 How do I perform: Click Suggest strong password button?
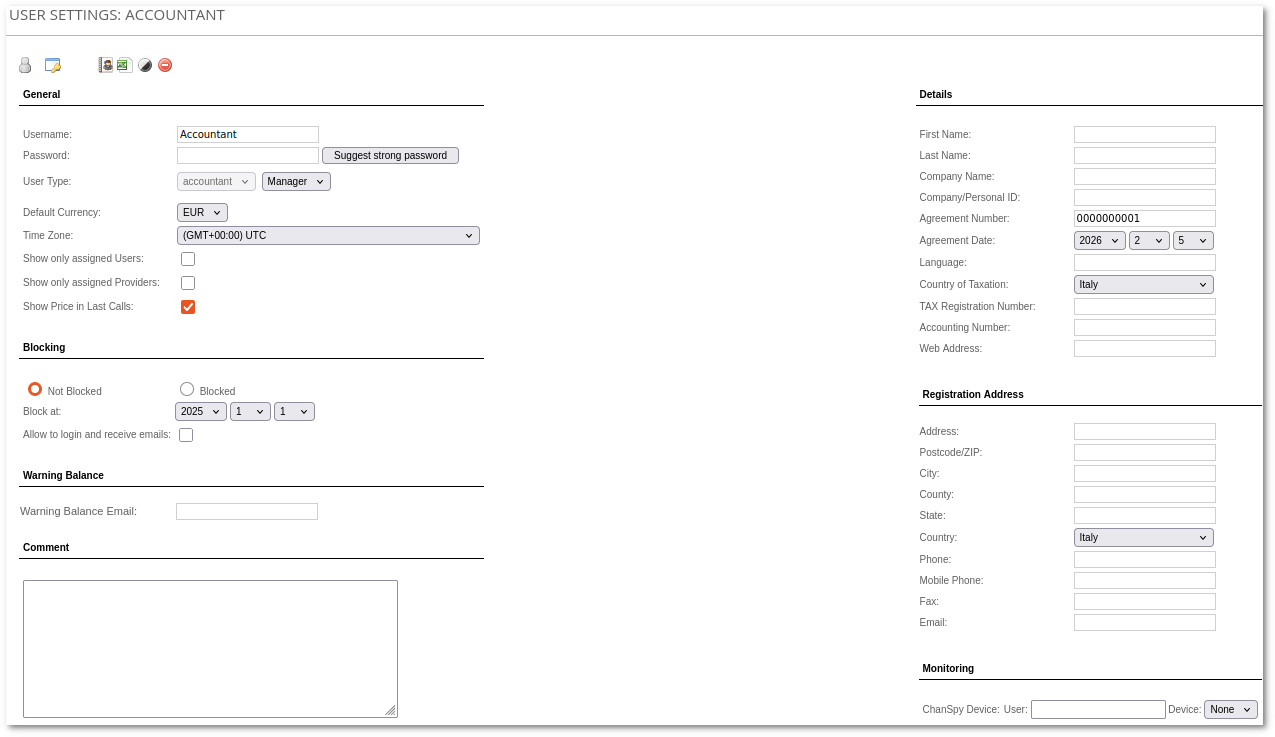coord(390,156)
